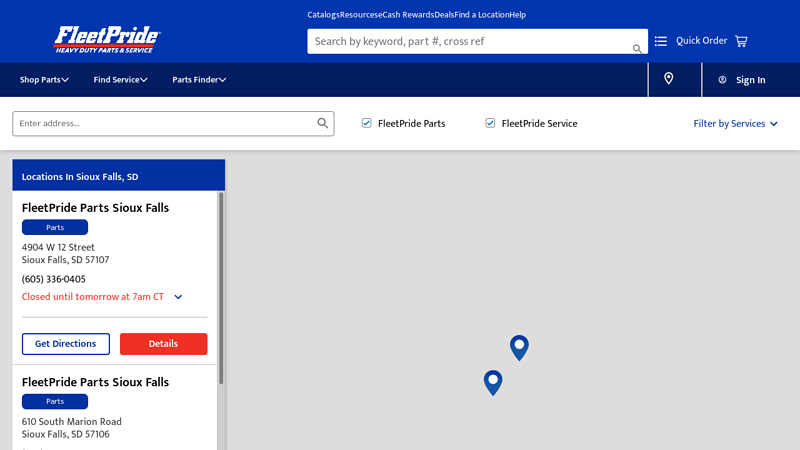Image resolution: width=800 pixels, height=450 pixels.
Task: Focus the Enter address input field
Action: [165, 123]
